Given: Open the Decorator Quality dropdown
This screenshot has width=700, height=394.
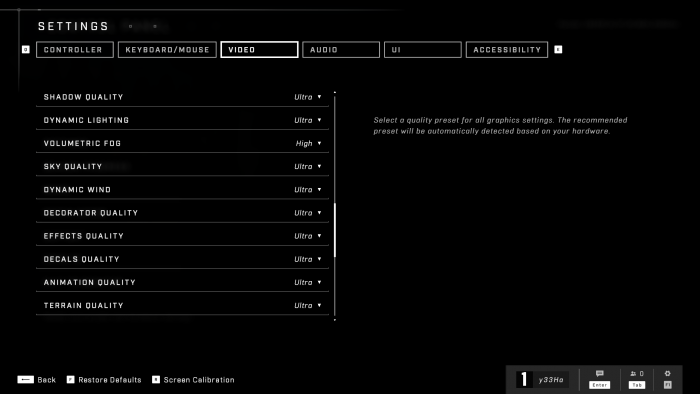Looking at the screenshot, I should coord(308,213).
